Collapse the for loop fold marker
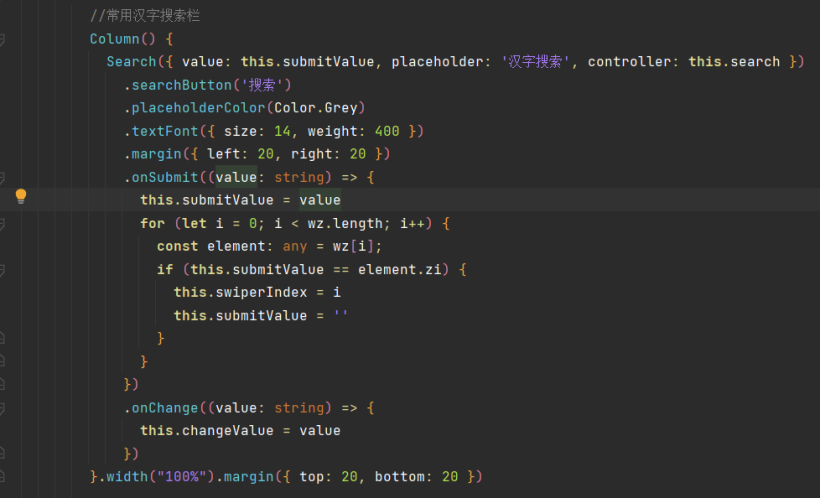820x498 pixels. pos(2,224)
